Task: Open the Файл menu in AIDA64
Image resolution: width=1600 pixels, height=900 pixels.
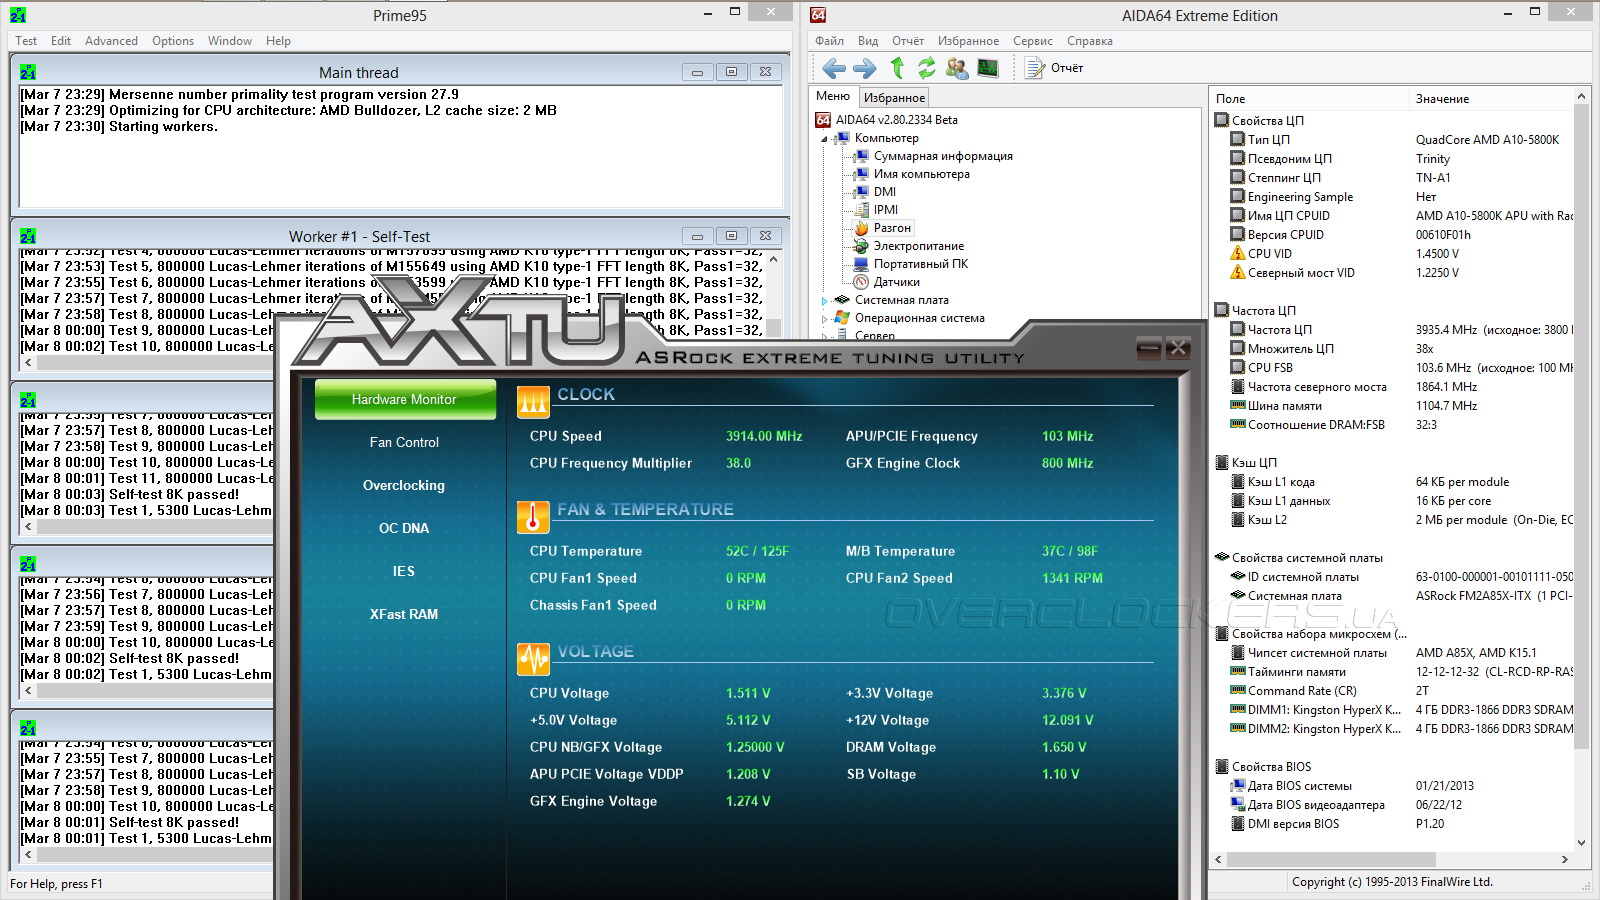Action: point(829,41)
